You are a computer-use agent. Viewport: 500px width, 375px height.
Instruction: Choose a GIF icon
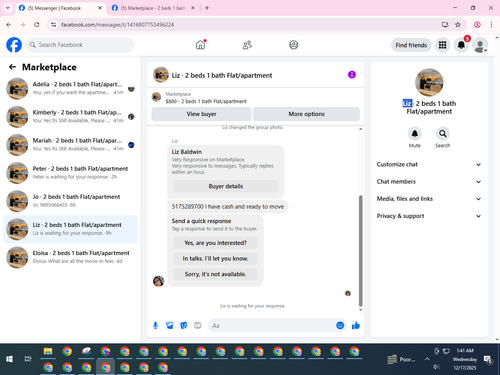(x=198, y=325)
